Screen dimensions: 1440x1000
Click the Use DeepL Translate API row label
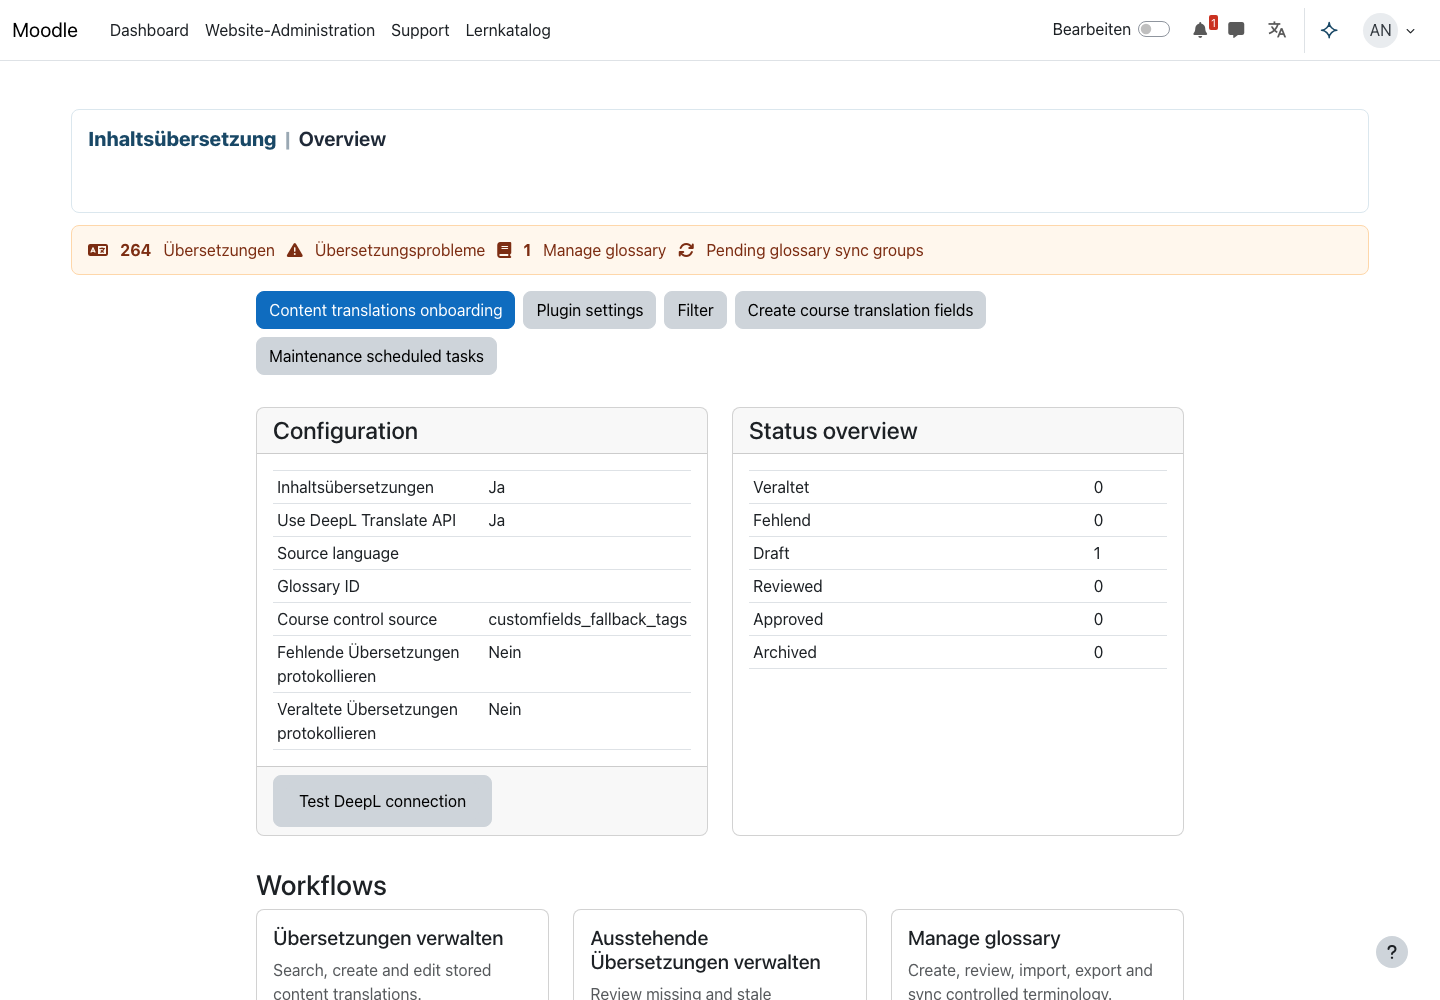point(366,520)
